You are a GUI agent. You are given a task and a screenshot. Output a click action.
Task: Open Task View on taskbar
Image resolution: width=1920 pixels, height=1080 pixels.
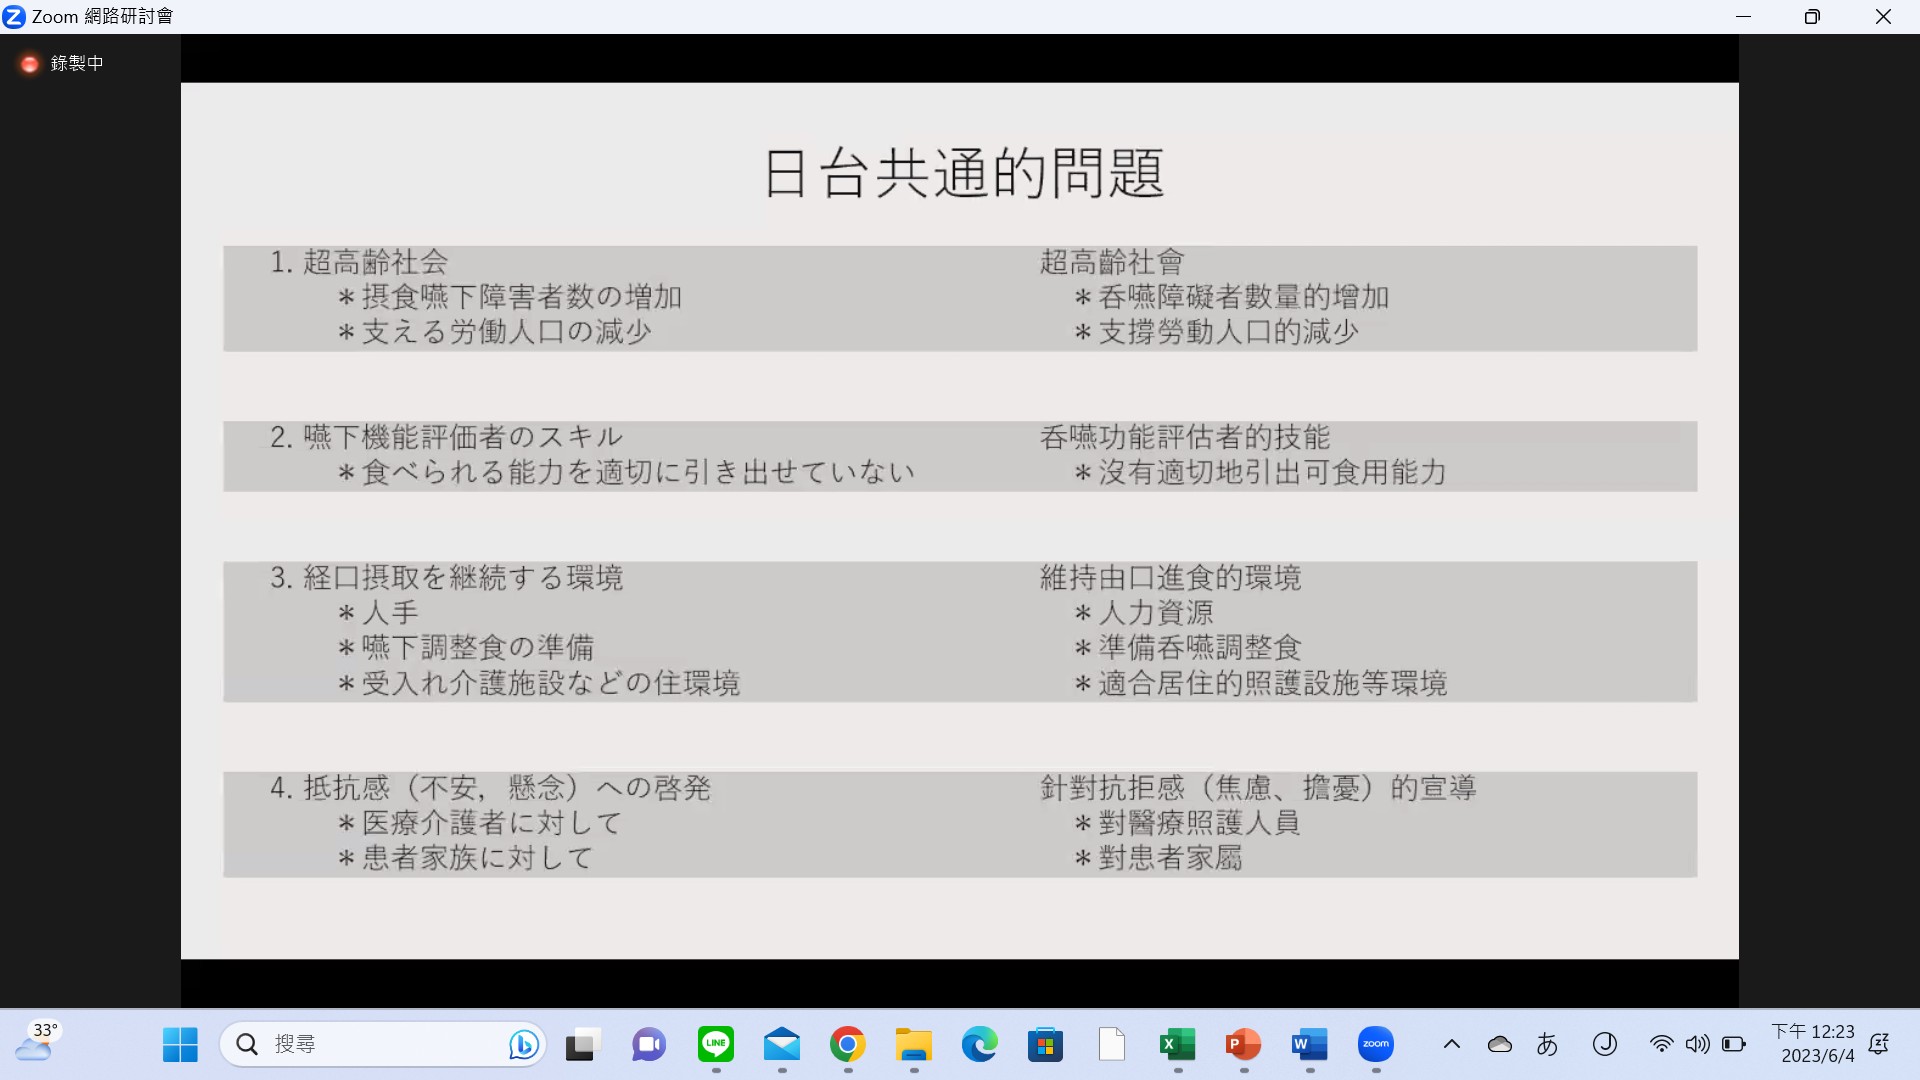[582, 1045]
